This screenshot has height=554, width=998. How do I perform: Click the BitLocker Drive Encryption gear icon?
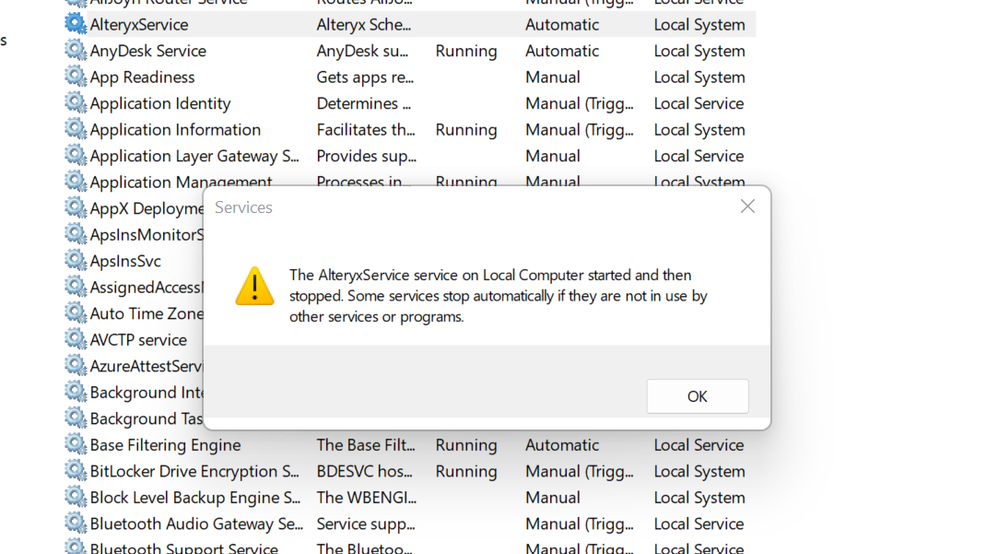75,471
